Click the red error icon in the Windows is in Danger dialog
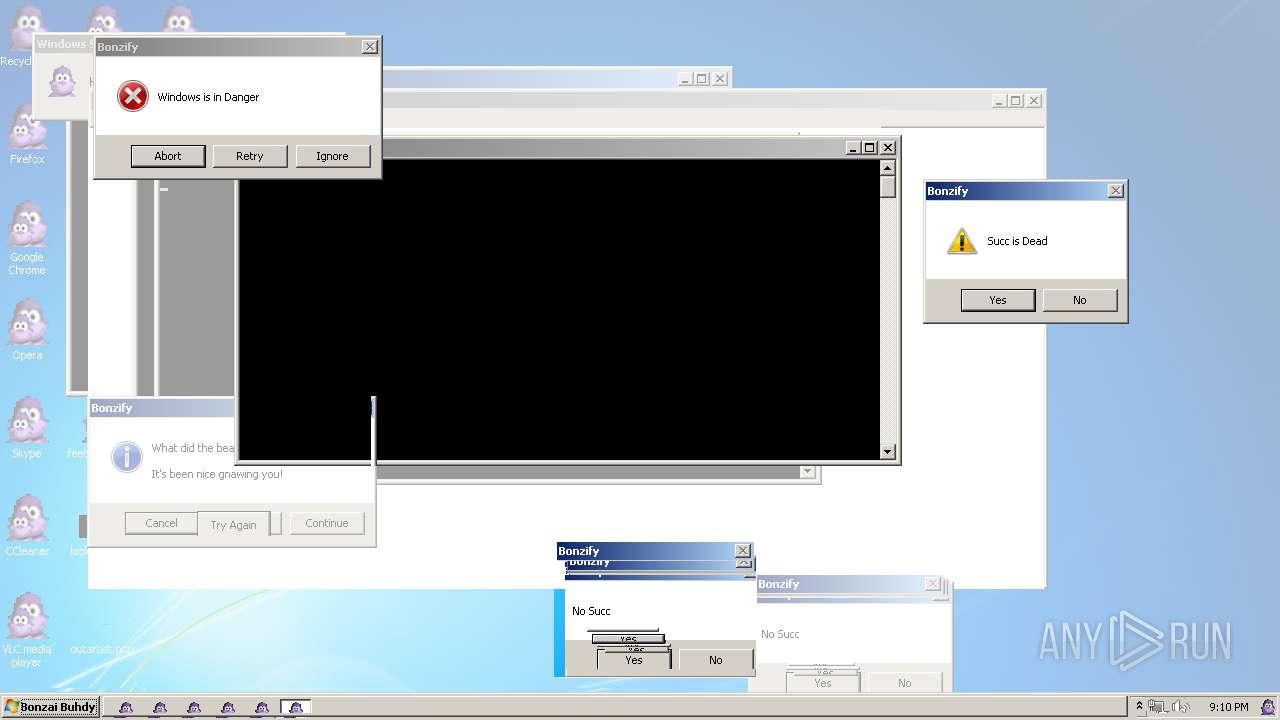Viewport: 1280px width, 720px height. coord(132,97)
